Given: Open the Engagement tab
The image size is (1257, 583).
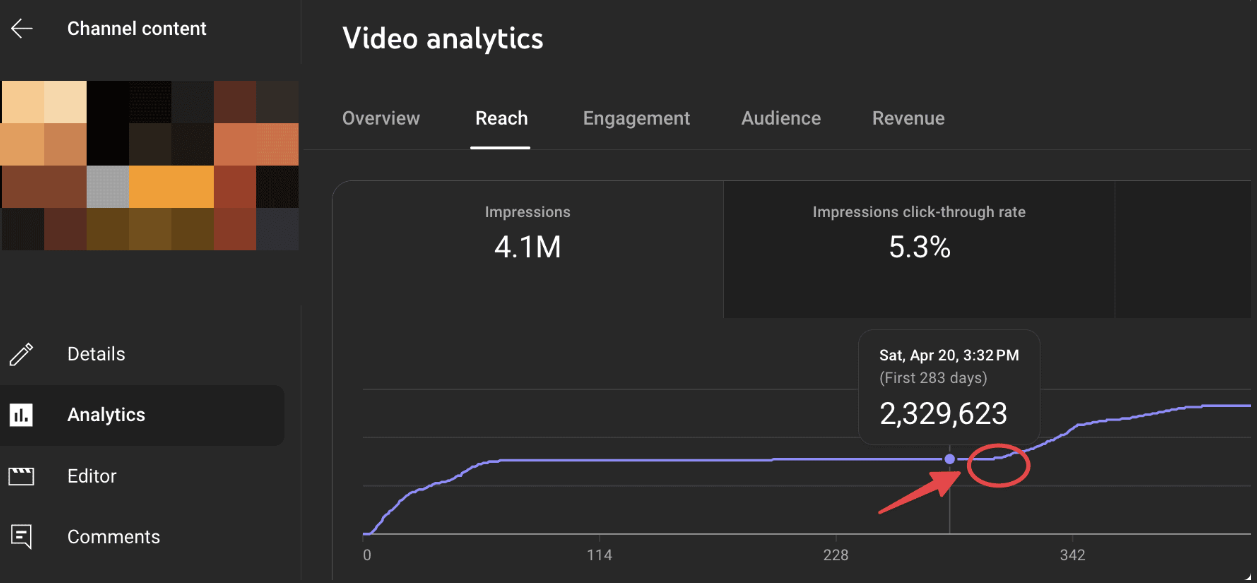Looking at the screenshot, I should click(636, 118).
